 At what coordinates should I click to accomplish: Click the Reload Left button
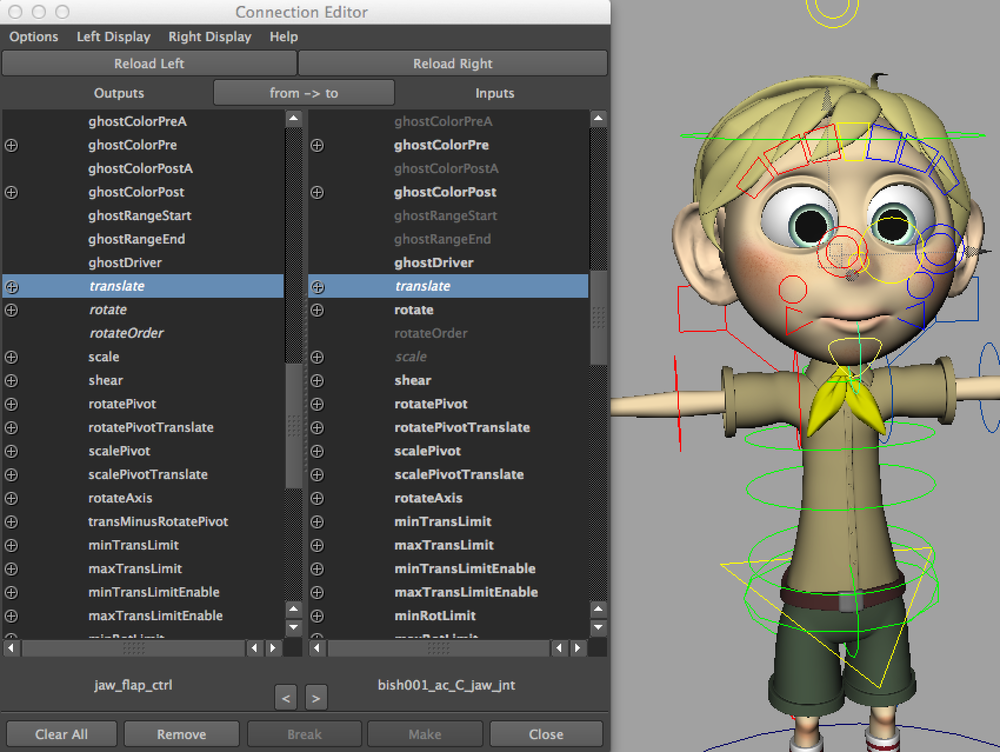(x=149, y=64)
